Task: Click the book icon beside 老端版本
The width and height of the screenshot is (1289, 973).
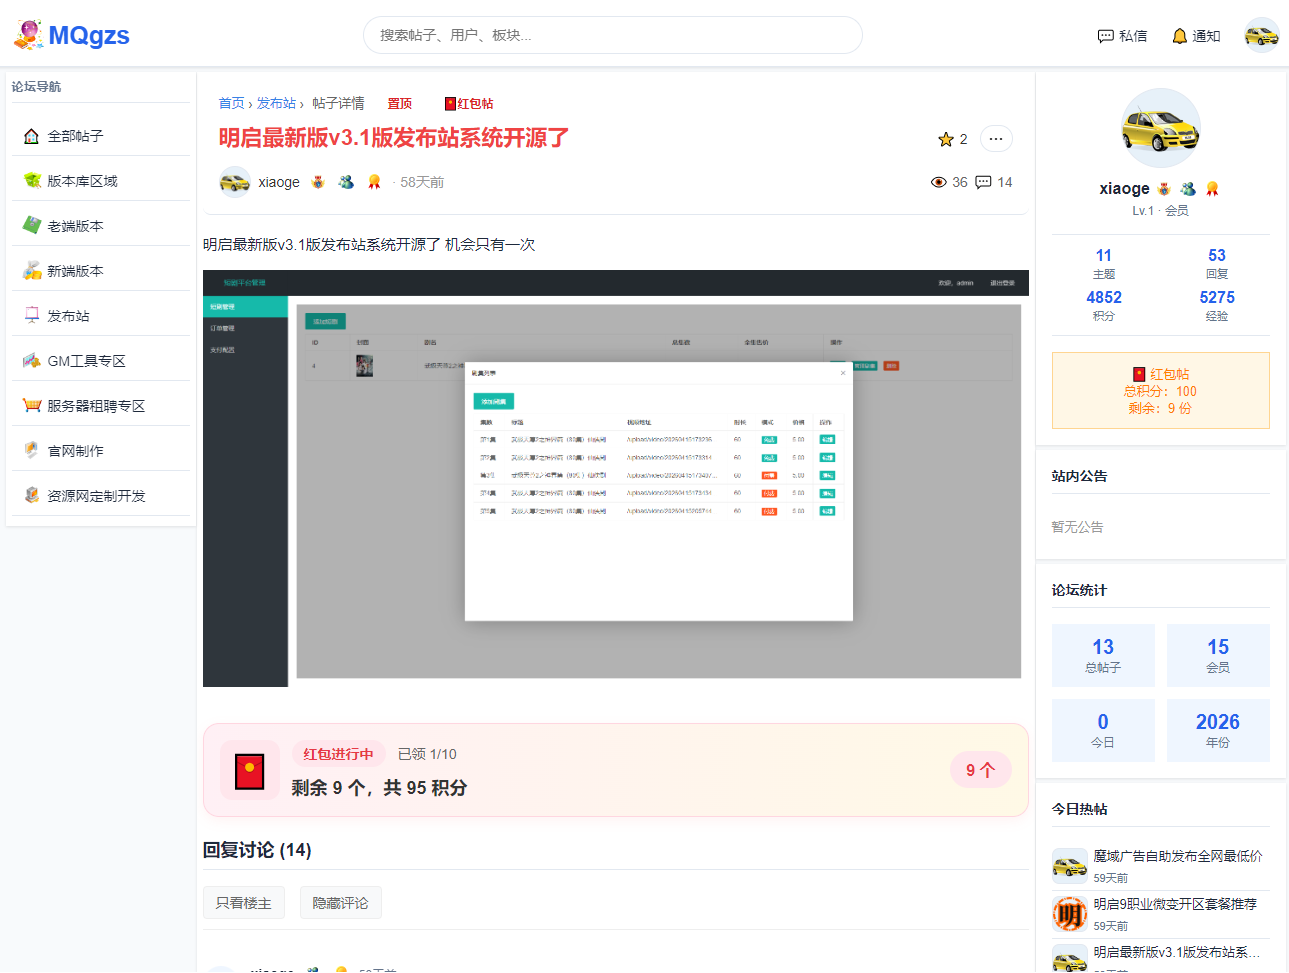Action: tap(32, 226)
